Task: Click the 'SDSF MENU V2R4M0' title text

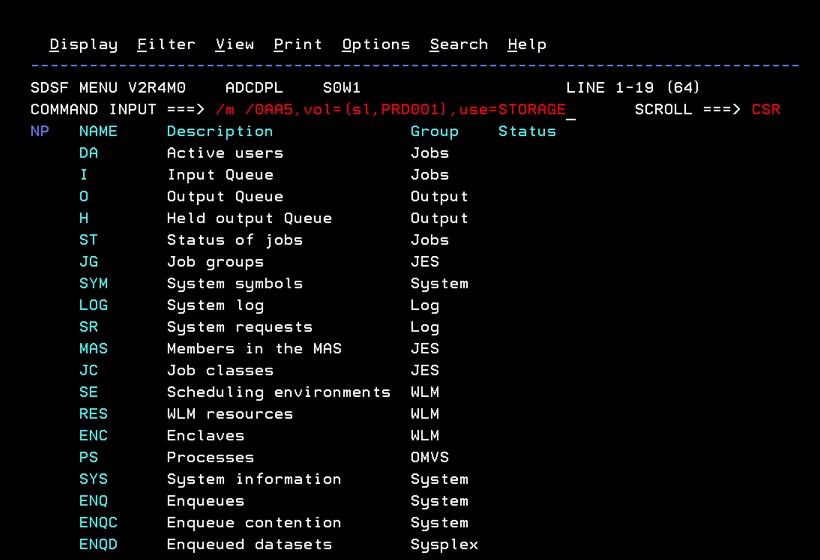Action: [108, 87]
